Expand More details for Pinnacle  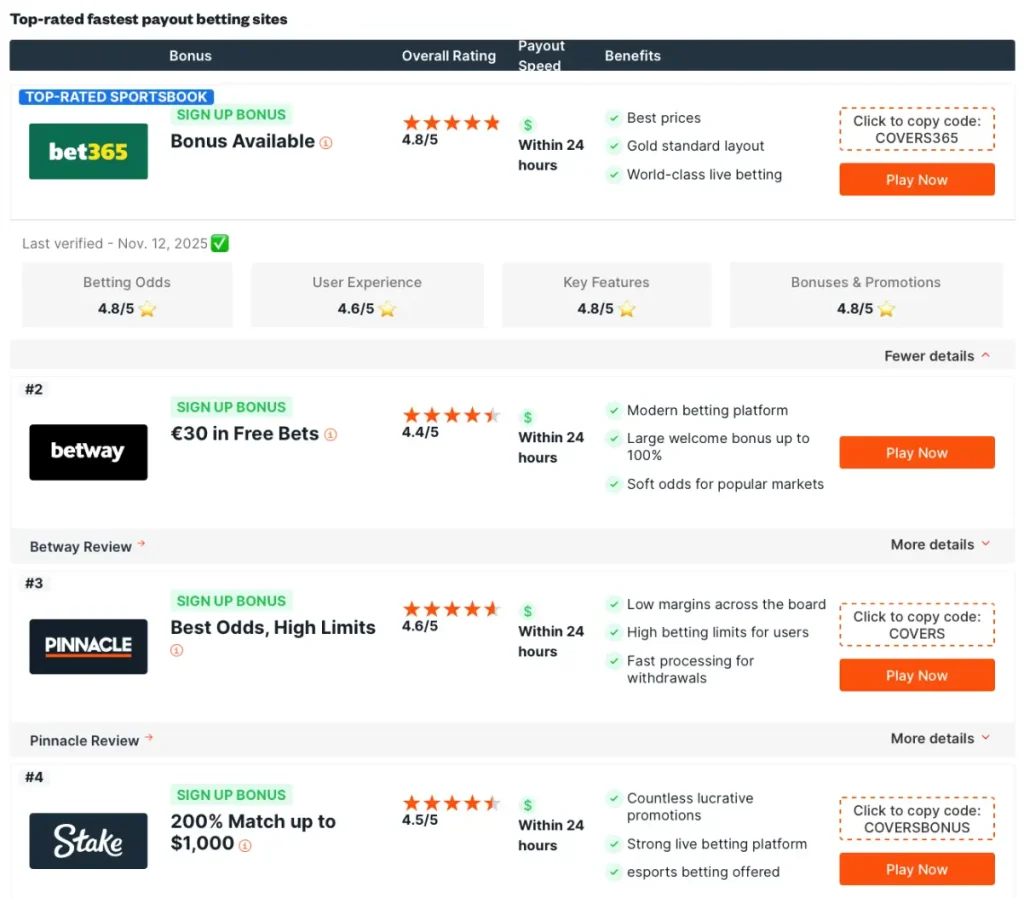point(940,739)
